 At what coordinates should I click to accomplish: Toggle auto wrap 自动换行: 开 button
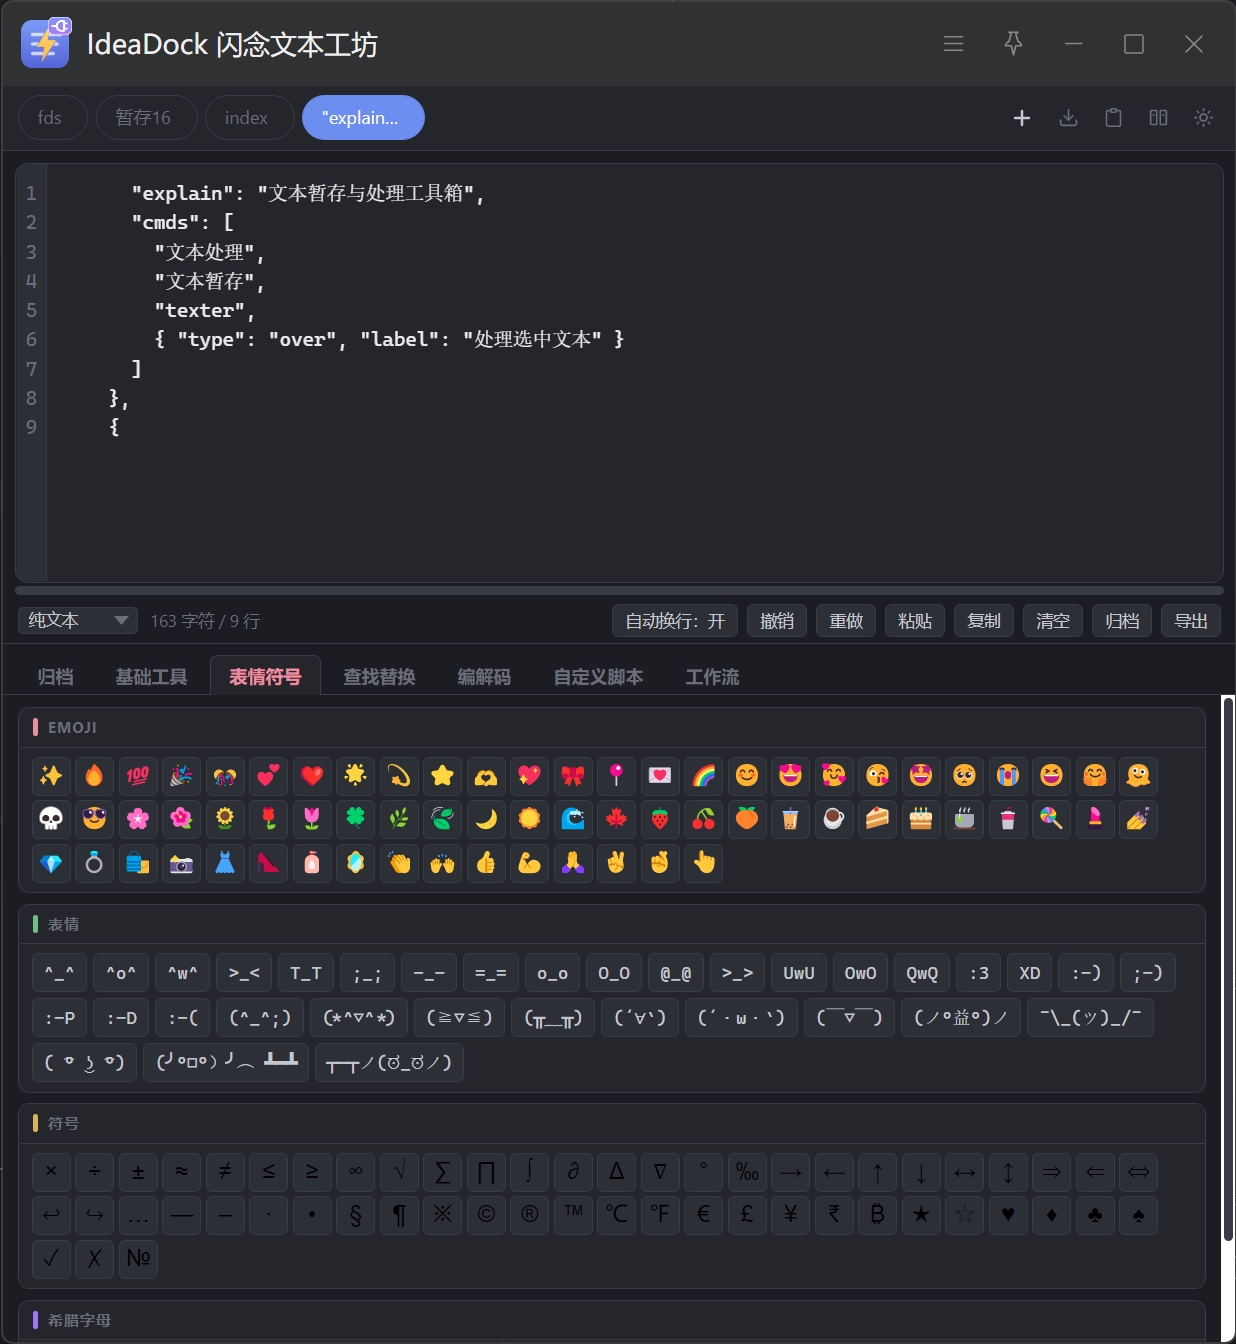pyautogui.click(x=675, y=621)
